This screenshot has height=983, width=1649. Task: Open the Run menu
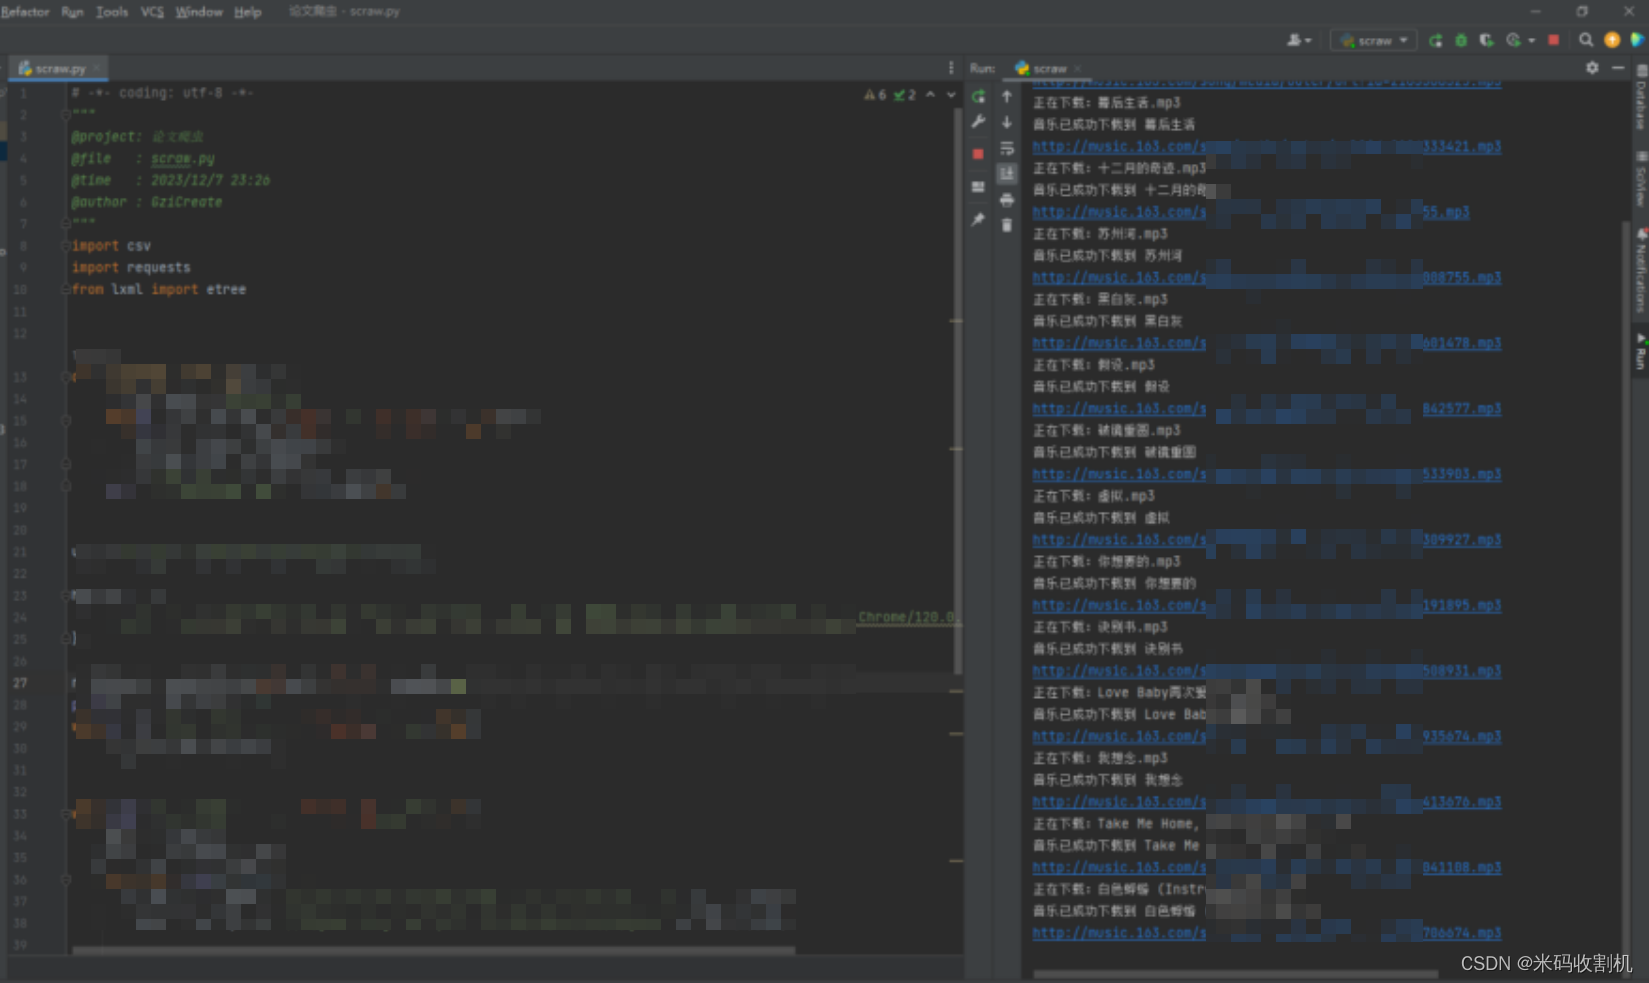(x=72, y=12)
